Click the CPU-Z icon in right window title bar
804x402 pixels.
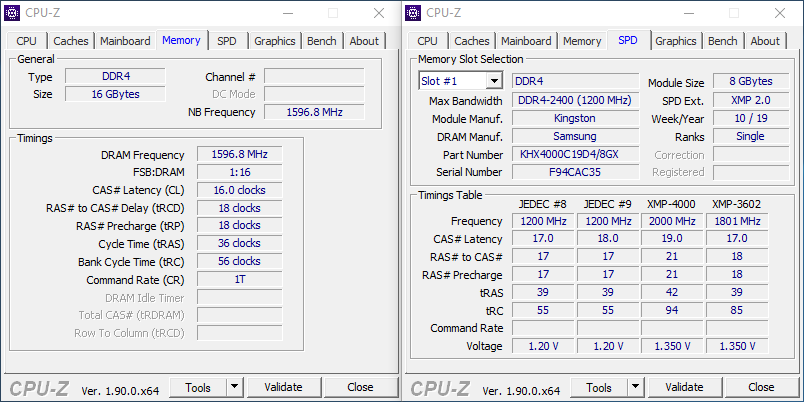click(x=415, y=13)
